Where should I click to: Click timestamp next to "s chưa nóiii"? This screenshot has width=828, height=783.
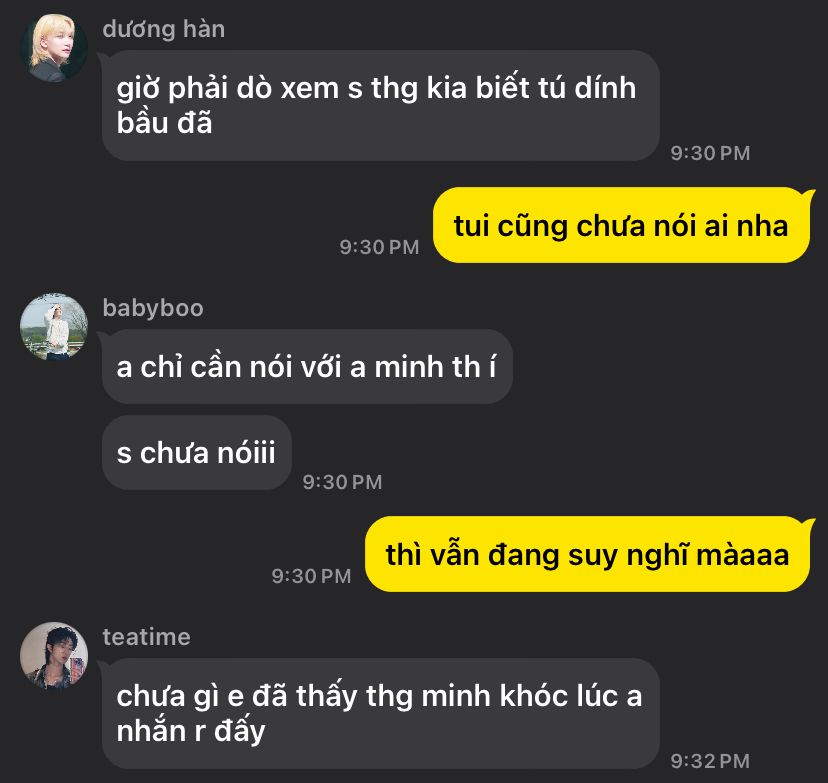click(342, 482)
